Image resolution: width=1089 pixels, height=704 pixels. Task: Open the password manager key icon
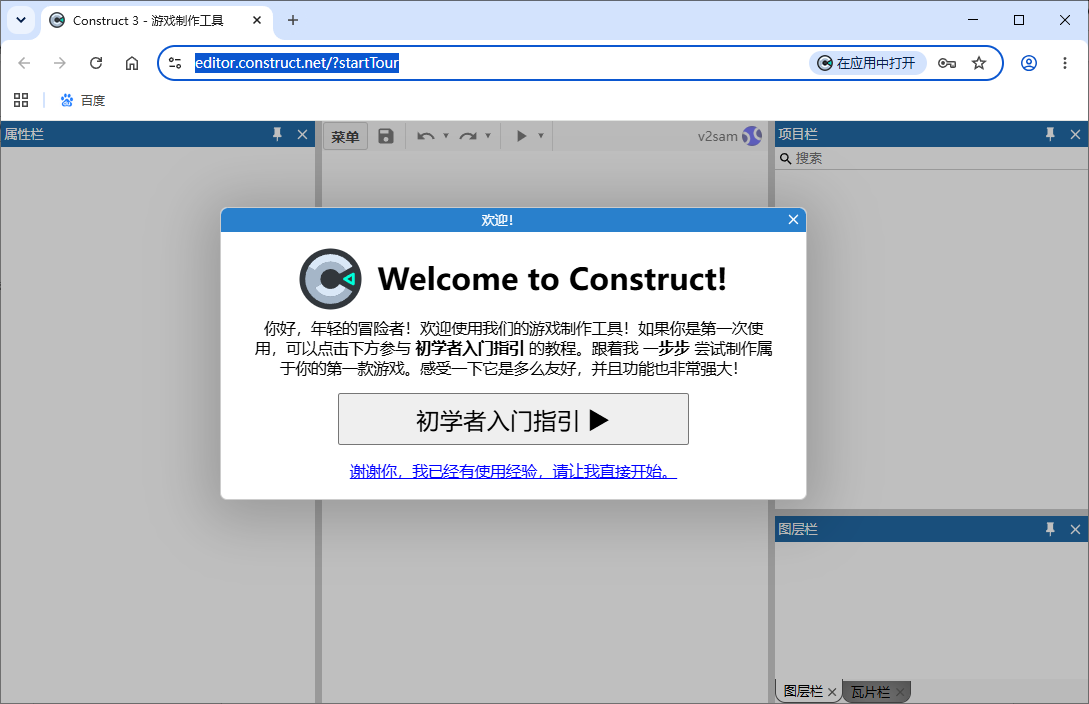pyautogui.click(x=947, y=63)
